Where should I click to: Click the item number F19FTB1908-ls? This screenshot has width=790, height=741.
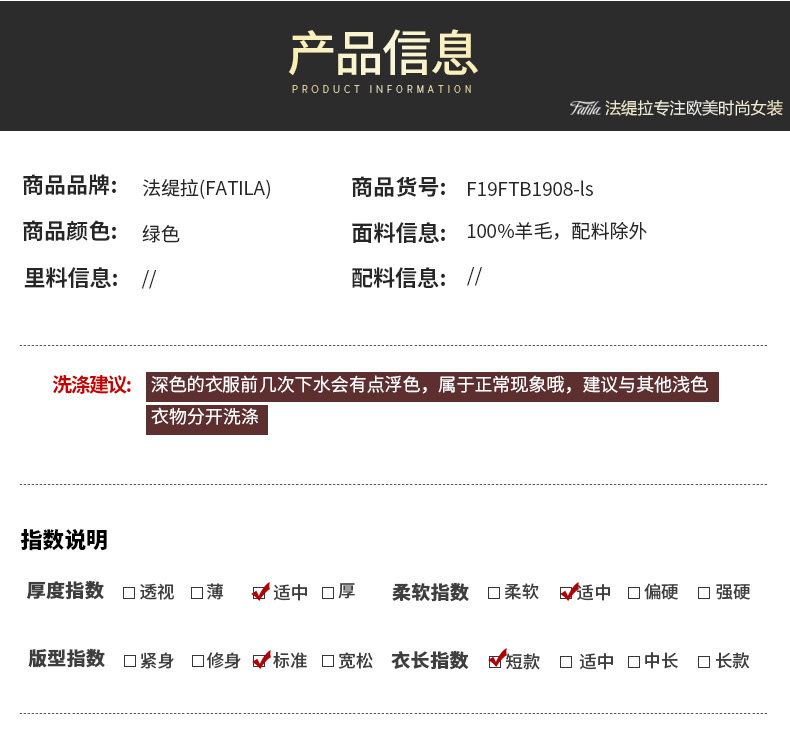click(x=530, y=188)
